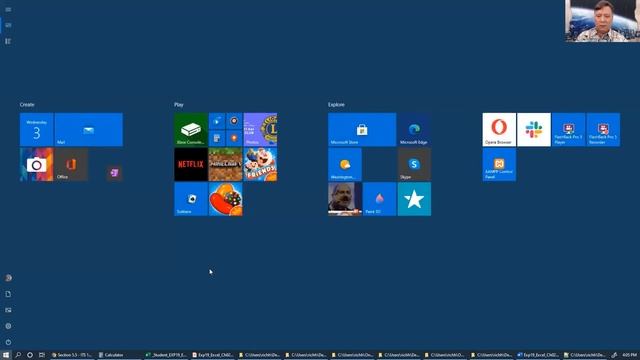Open the user account icon in sidebar
640x360 pixels.
point(8,278)
